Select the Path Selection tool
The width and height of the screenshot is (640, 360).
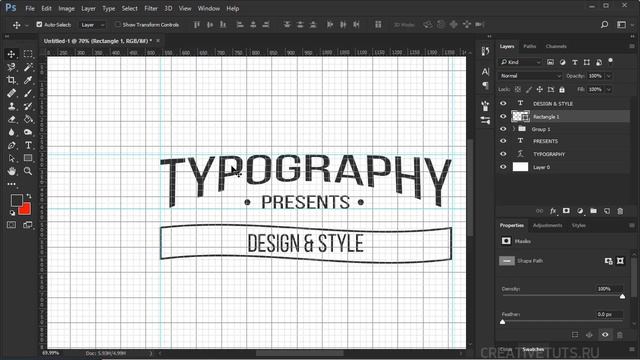click(11, 158)
